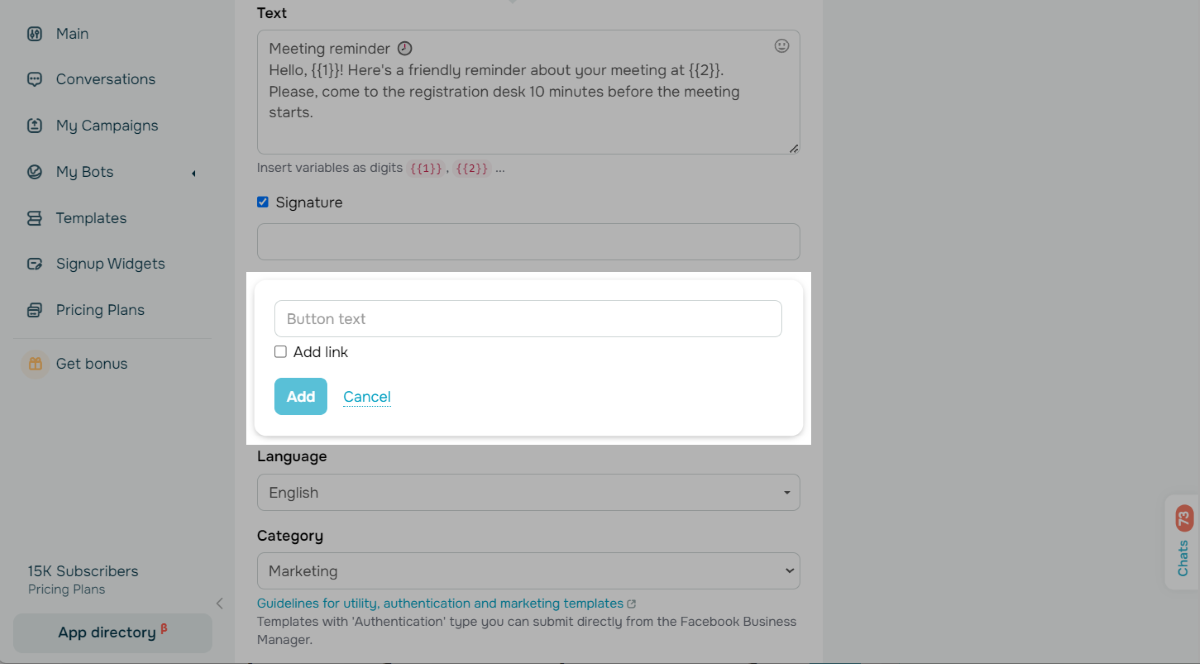This screenshot has height=664, width=1200.
Task: Open the emoji picker in Text field
Action: click(x=782, y=46)
